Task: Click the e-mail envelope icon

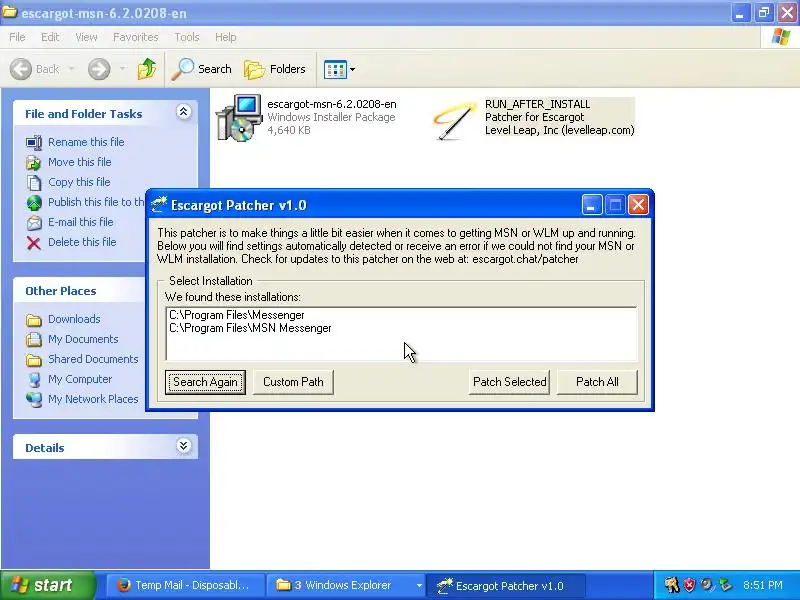Action: (34, 223)
